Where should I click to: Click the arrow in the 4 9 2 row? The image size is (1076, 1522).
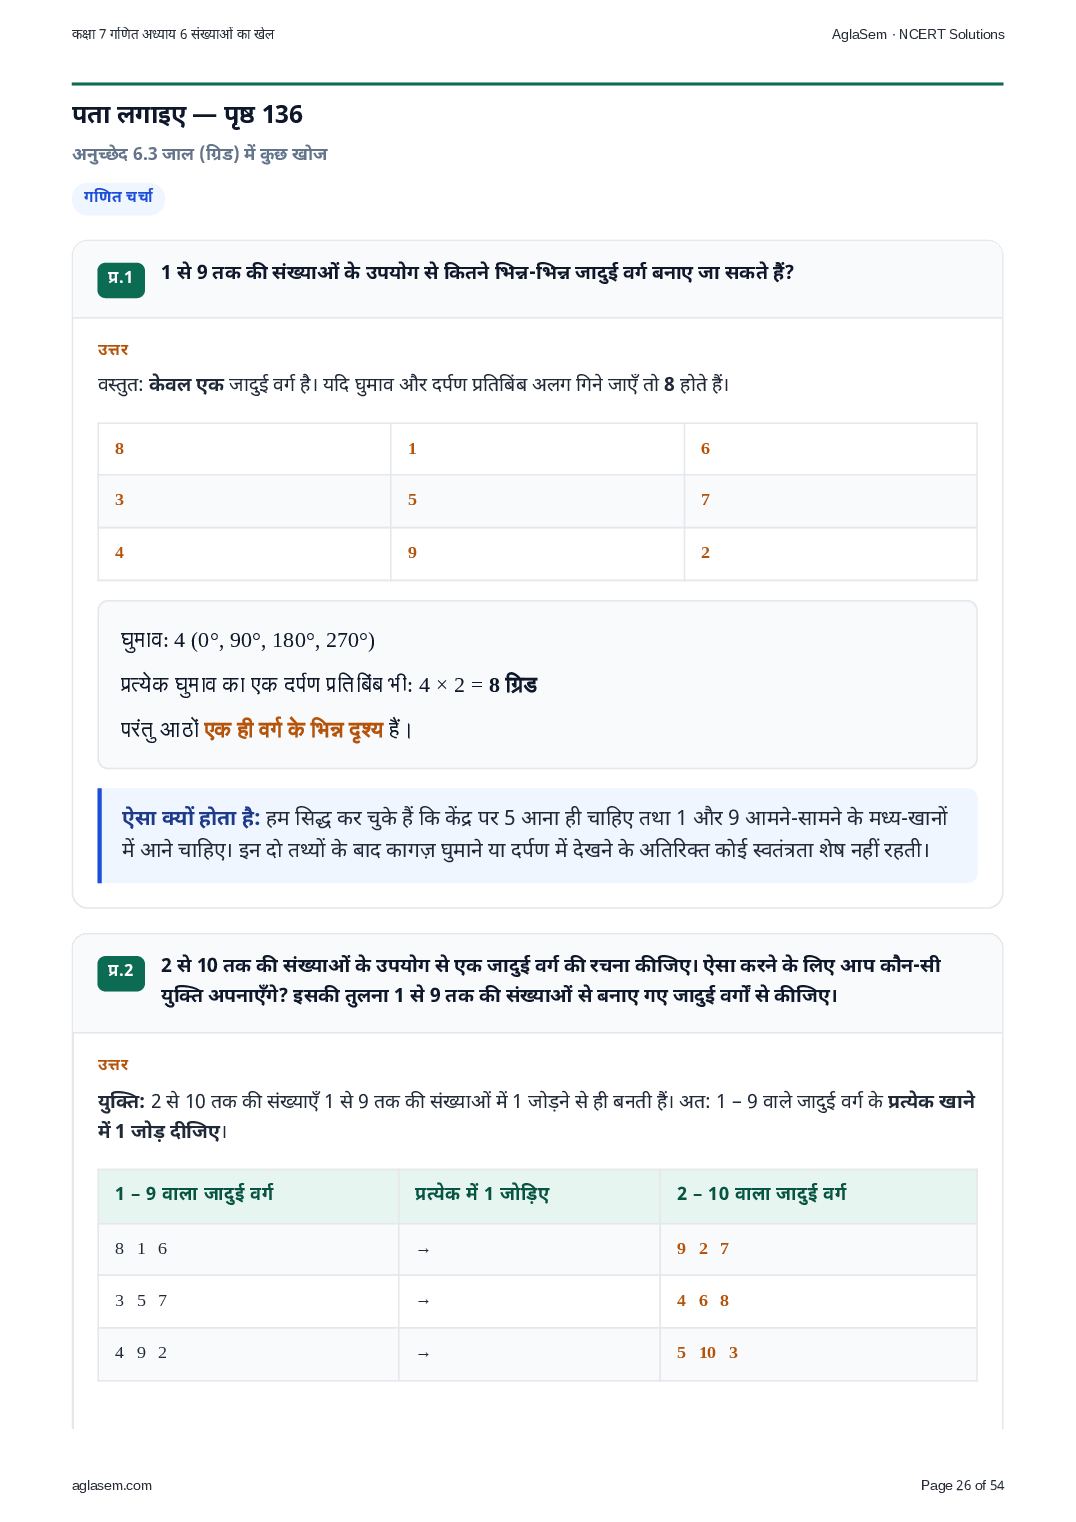pyautogui.click(x=423, y=1354)
